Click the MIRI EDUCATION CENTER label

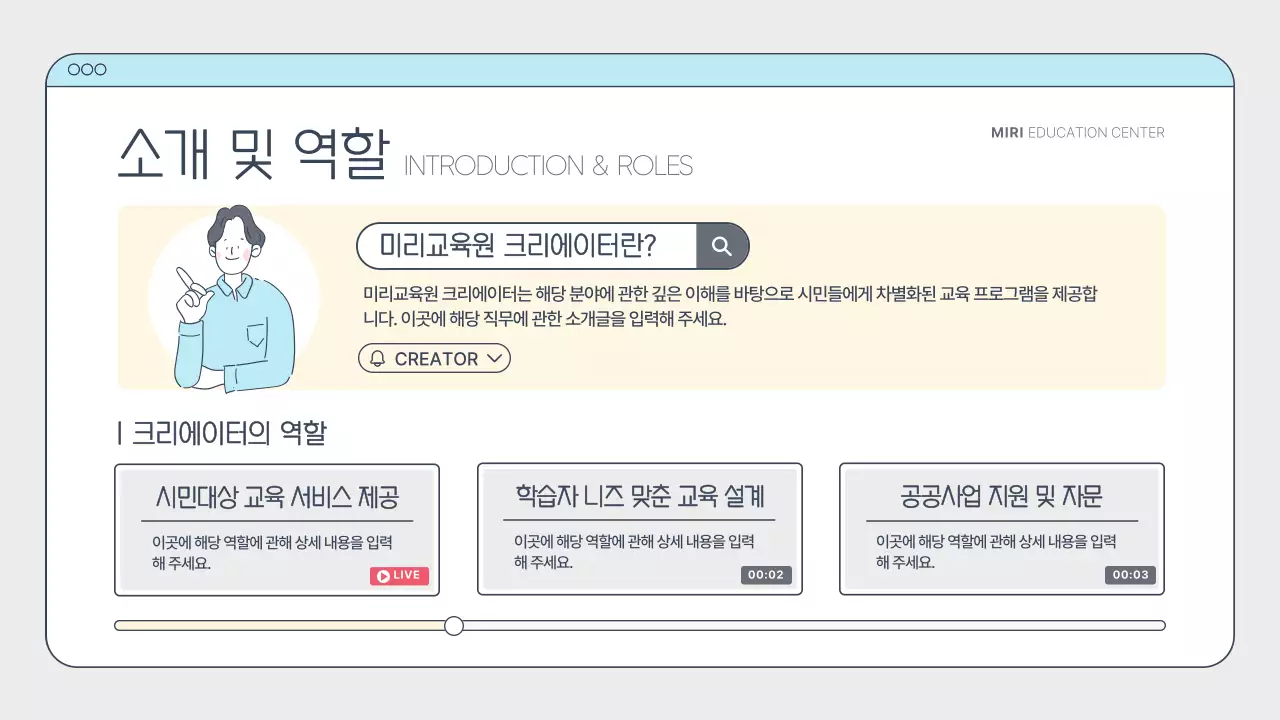(x=1077, y=132)
